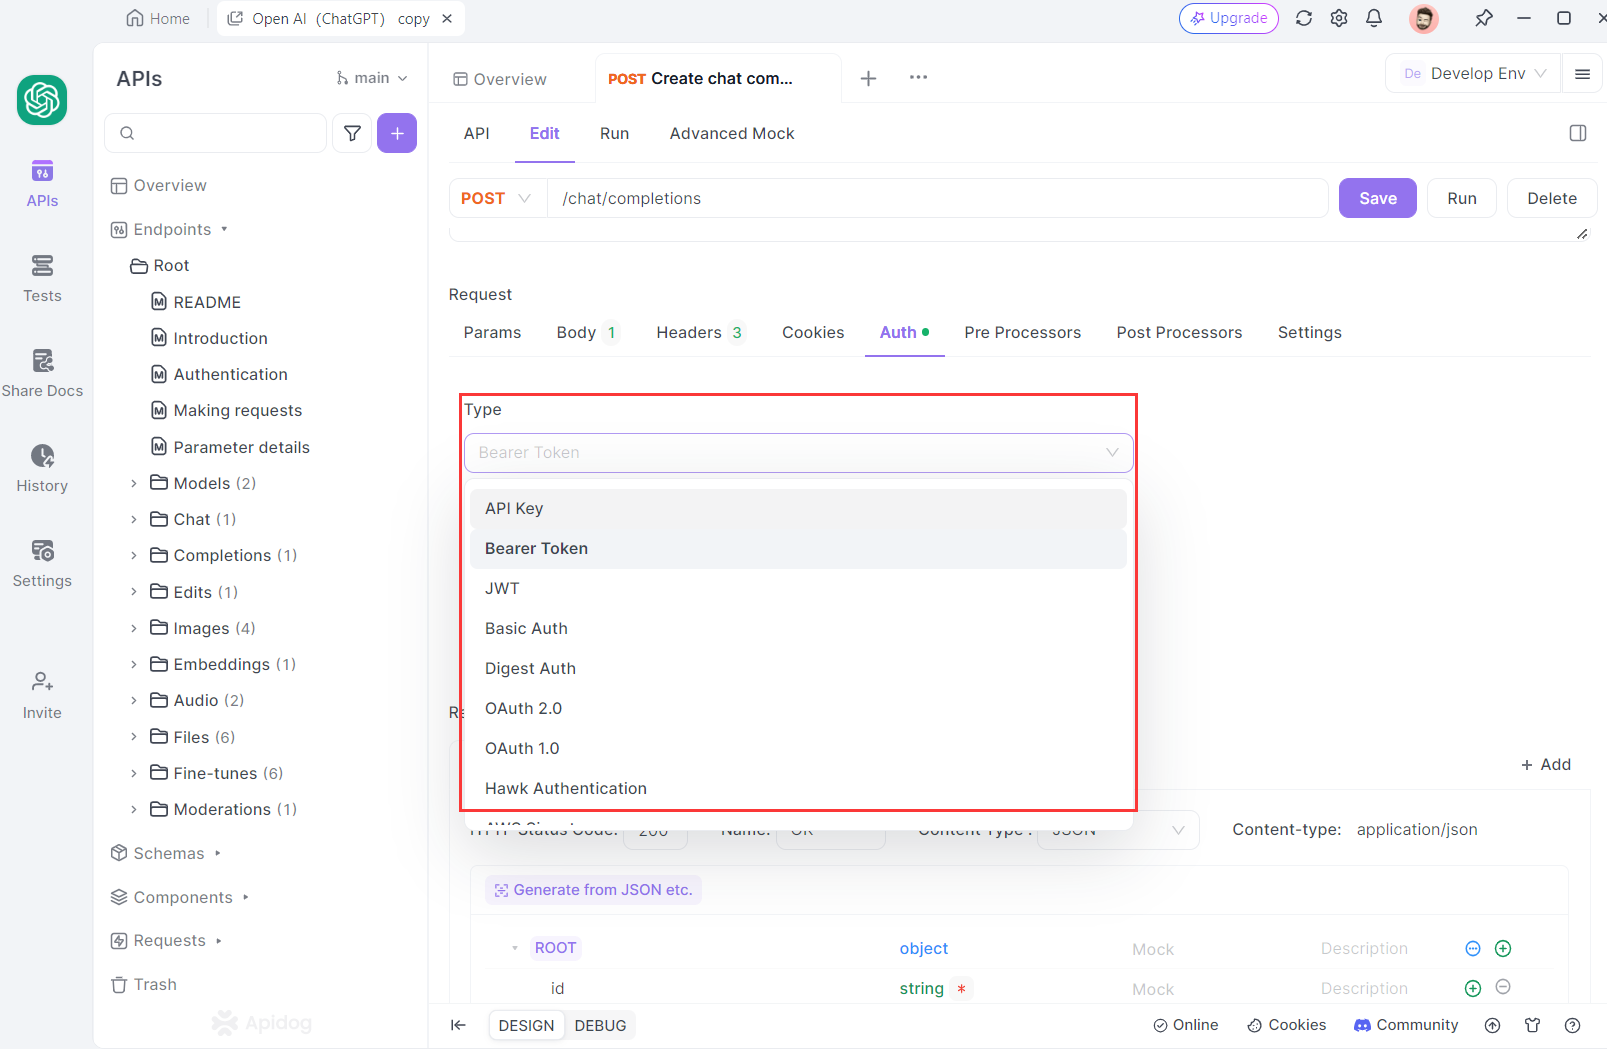Click the + Add response button
This screenshot has width=1607, height=1049.
tap(1545, 764)
